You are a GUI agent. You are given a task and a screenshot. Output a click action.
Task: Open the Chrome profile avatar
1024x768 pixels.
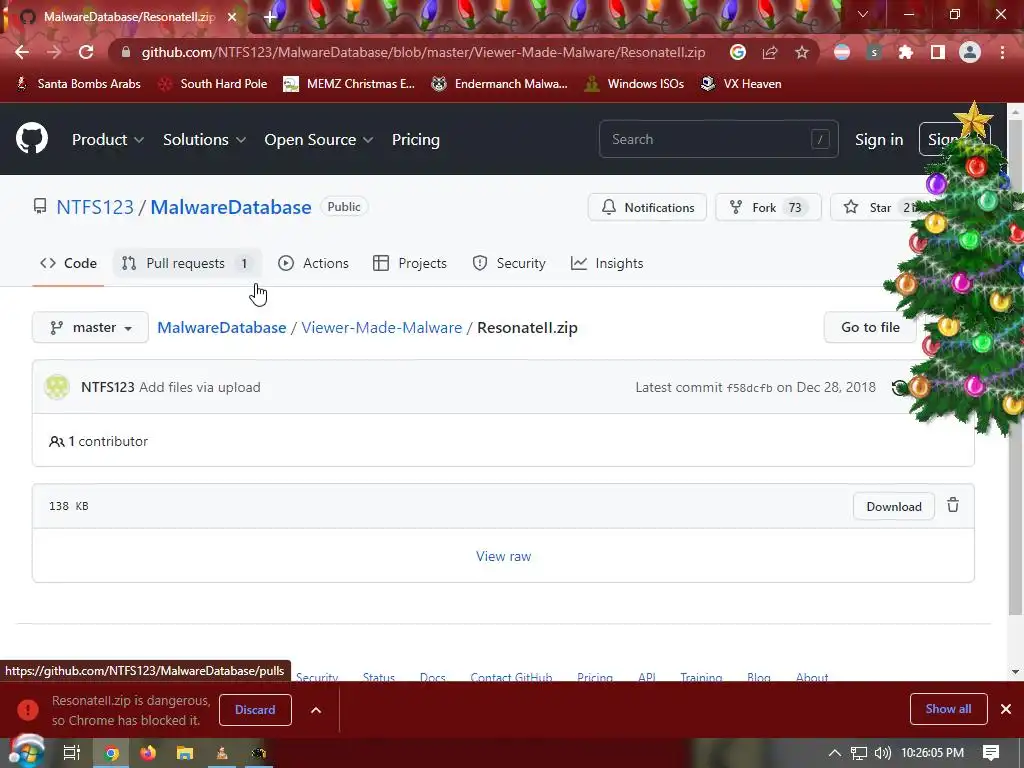tap(970, 52)
